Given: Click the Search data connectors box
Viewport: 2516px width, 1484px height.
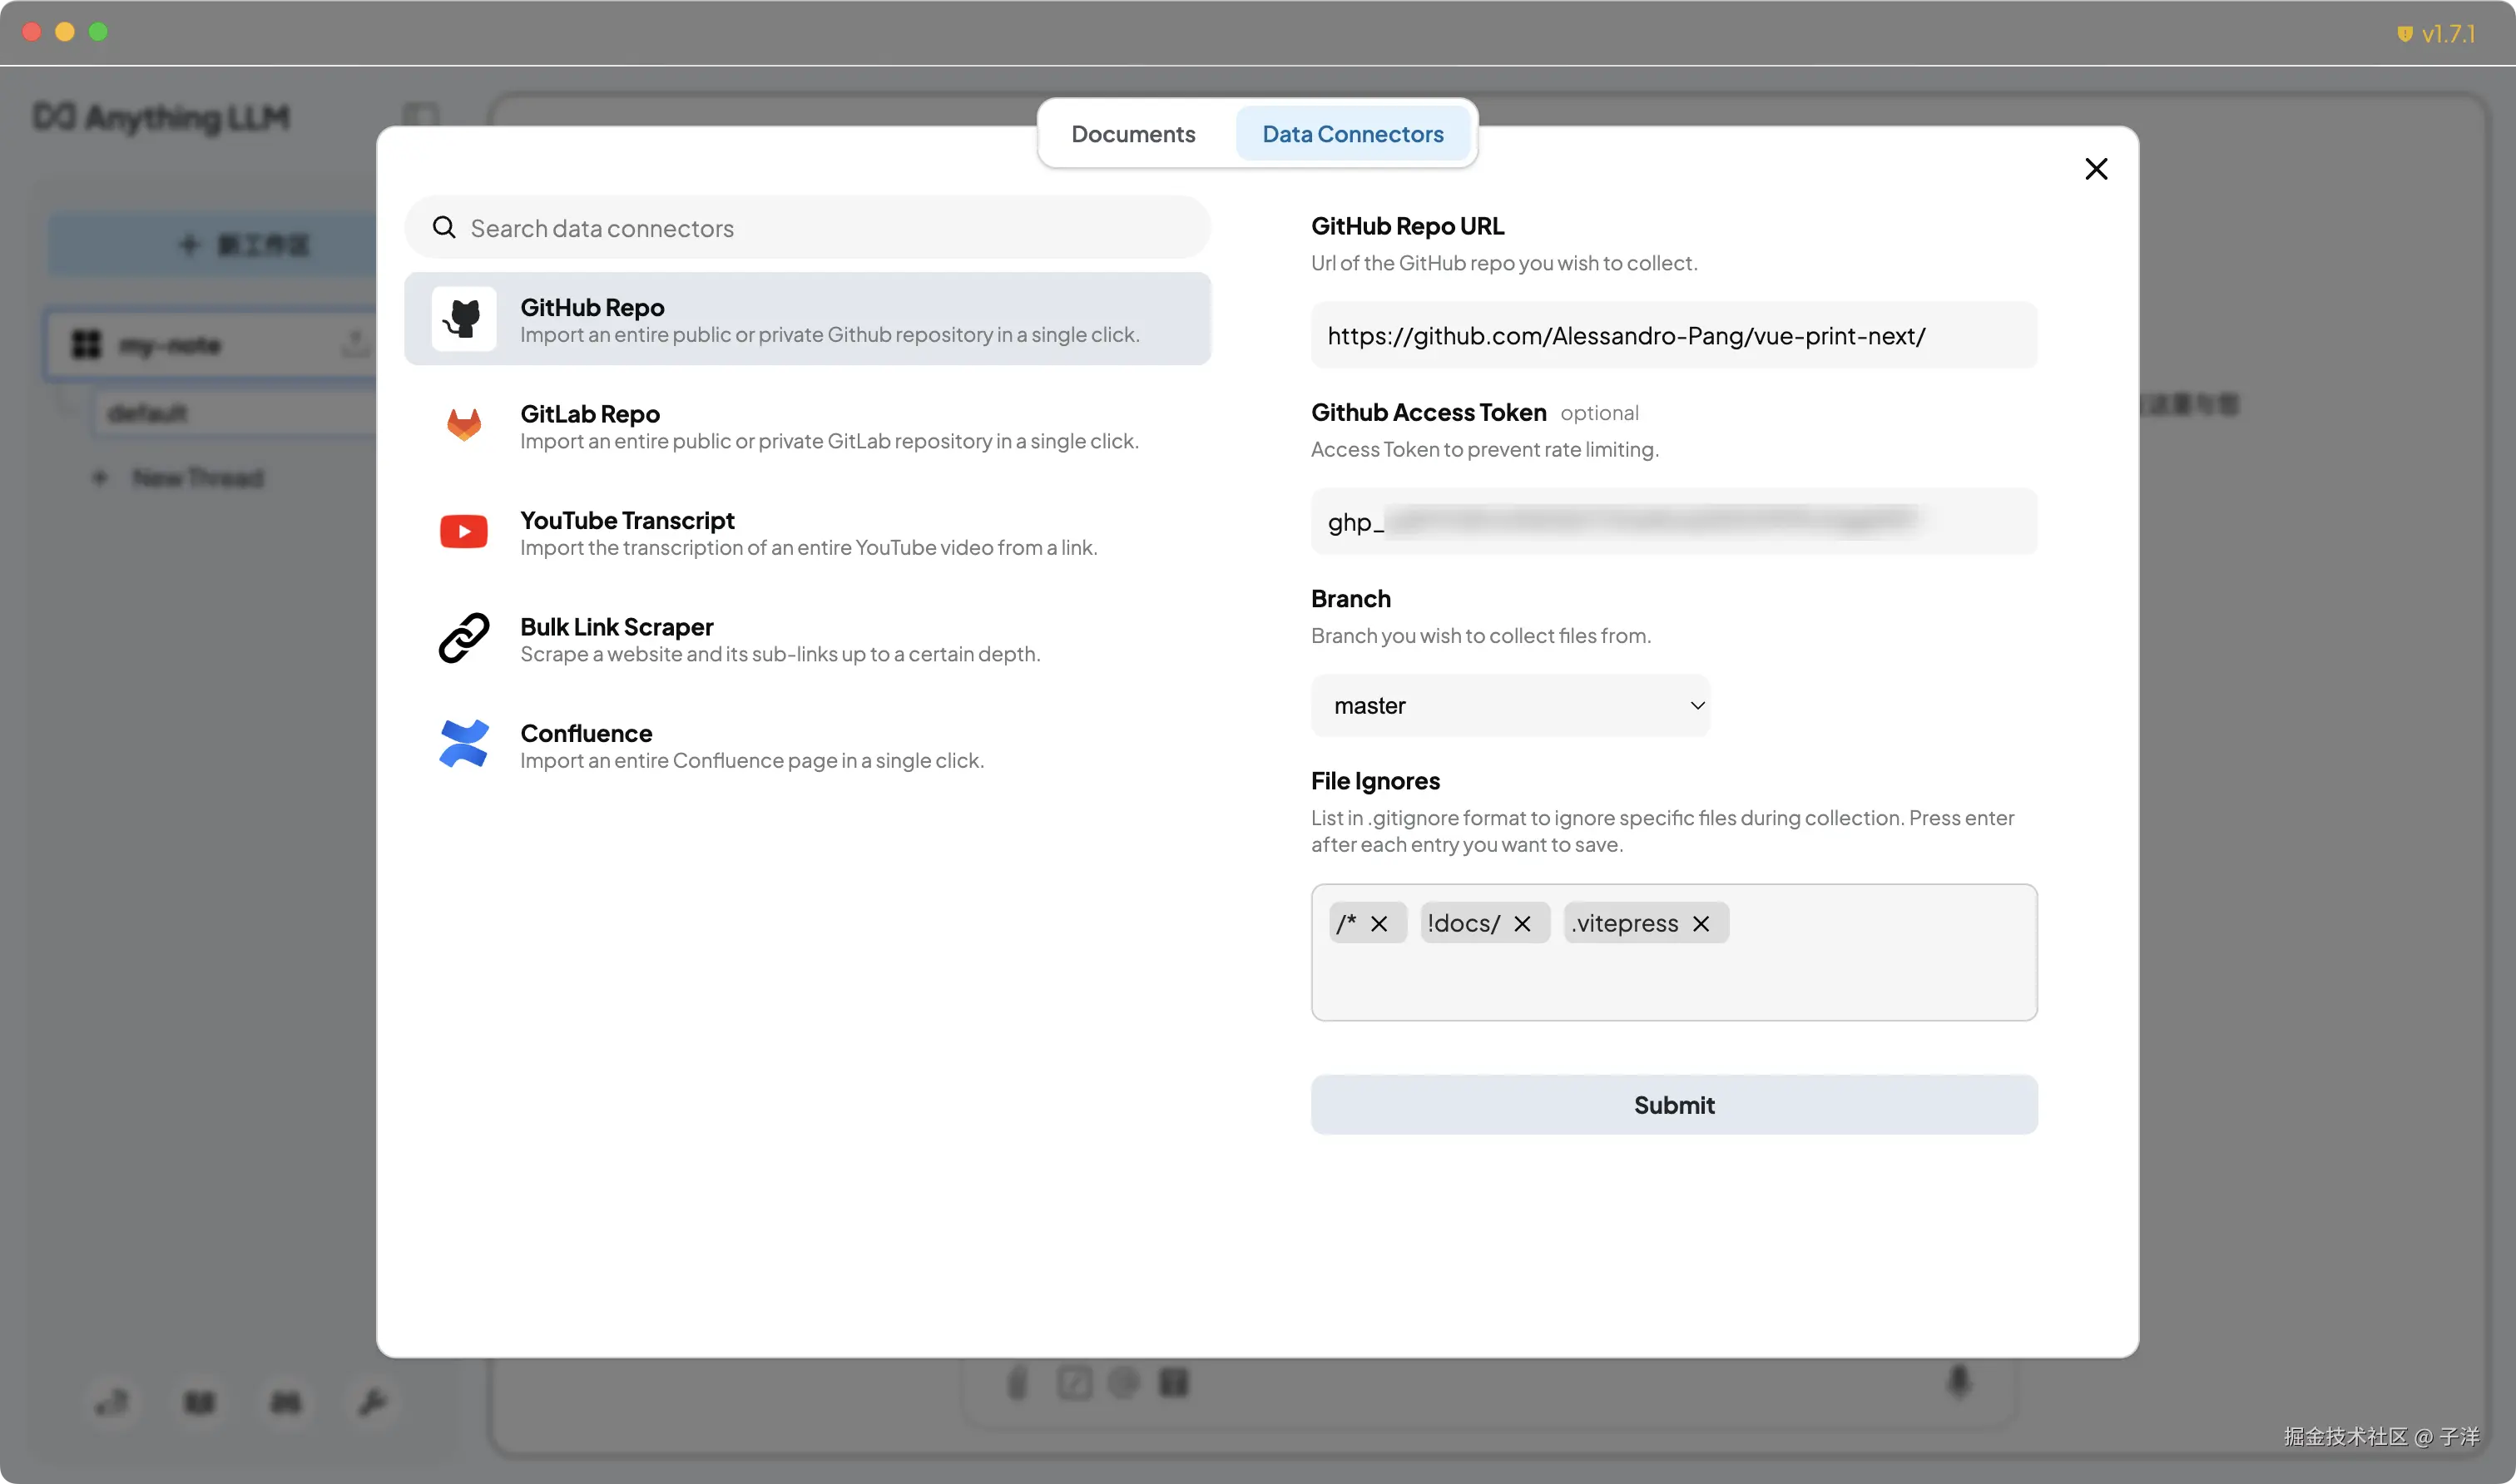Looking at the screenshot, I should tap(830, 228).
